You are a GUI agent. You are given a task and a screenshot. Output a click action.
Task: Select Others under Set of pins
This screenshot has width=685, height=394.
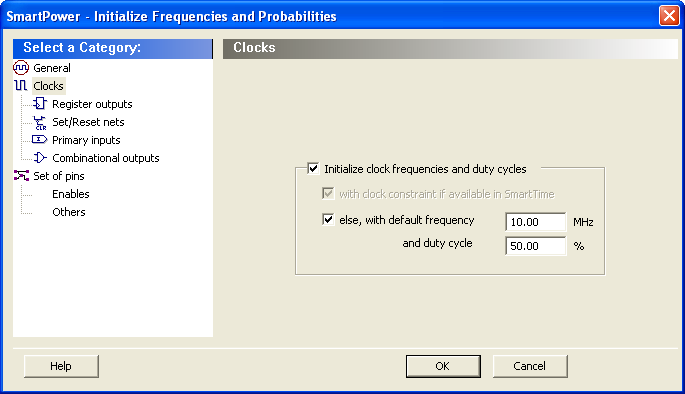point(69,212)
